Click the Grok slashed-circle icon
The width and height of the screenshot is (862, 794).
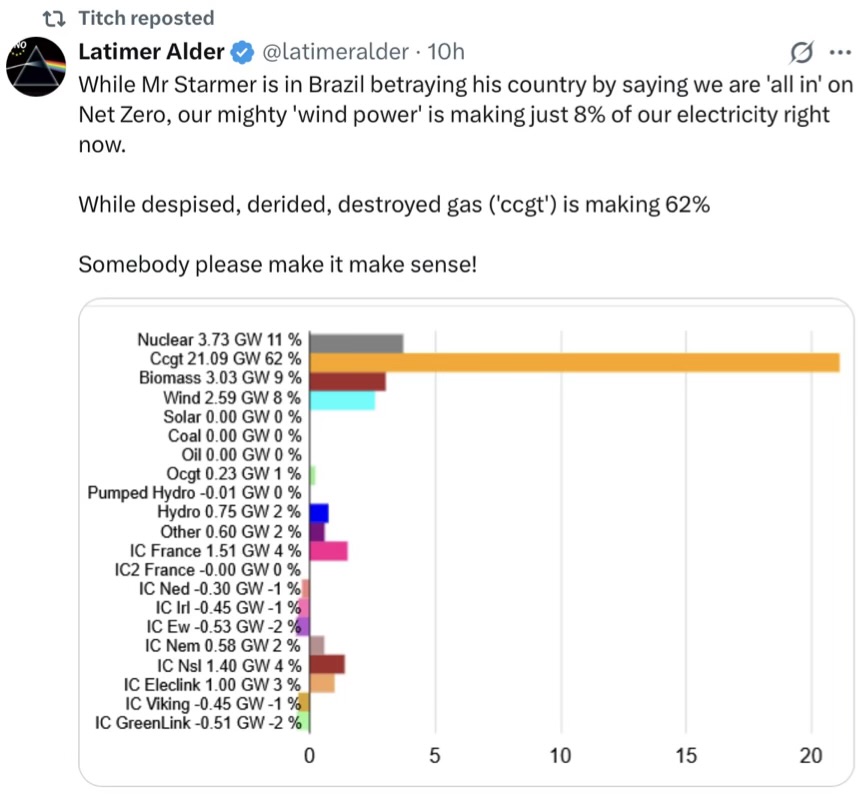[800, 53]
